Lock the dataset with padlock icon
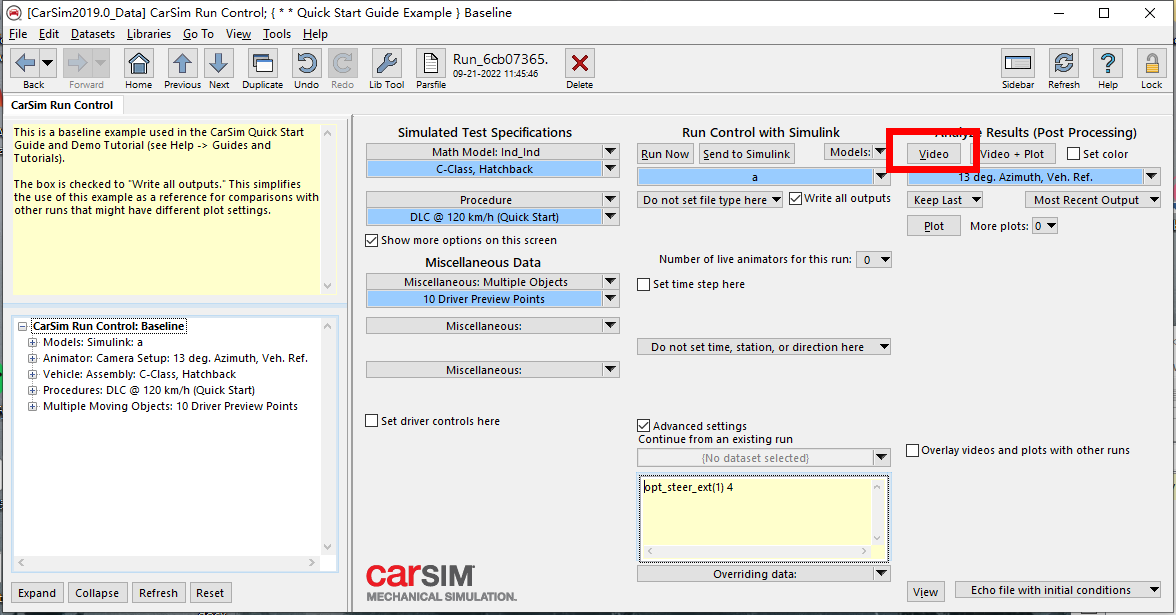The width and height of the screenshot is (1176, 615). point(1151,64)
